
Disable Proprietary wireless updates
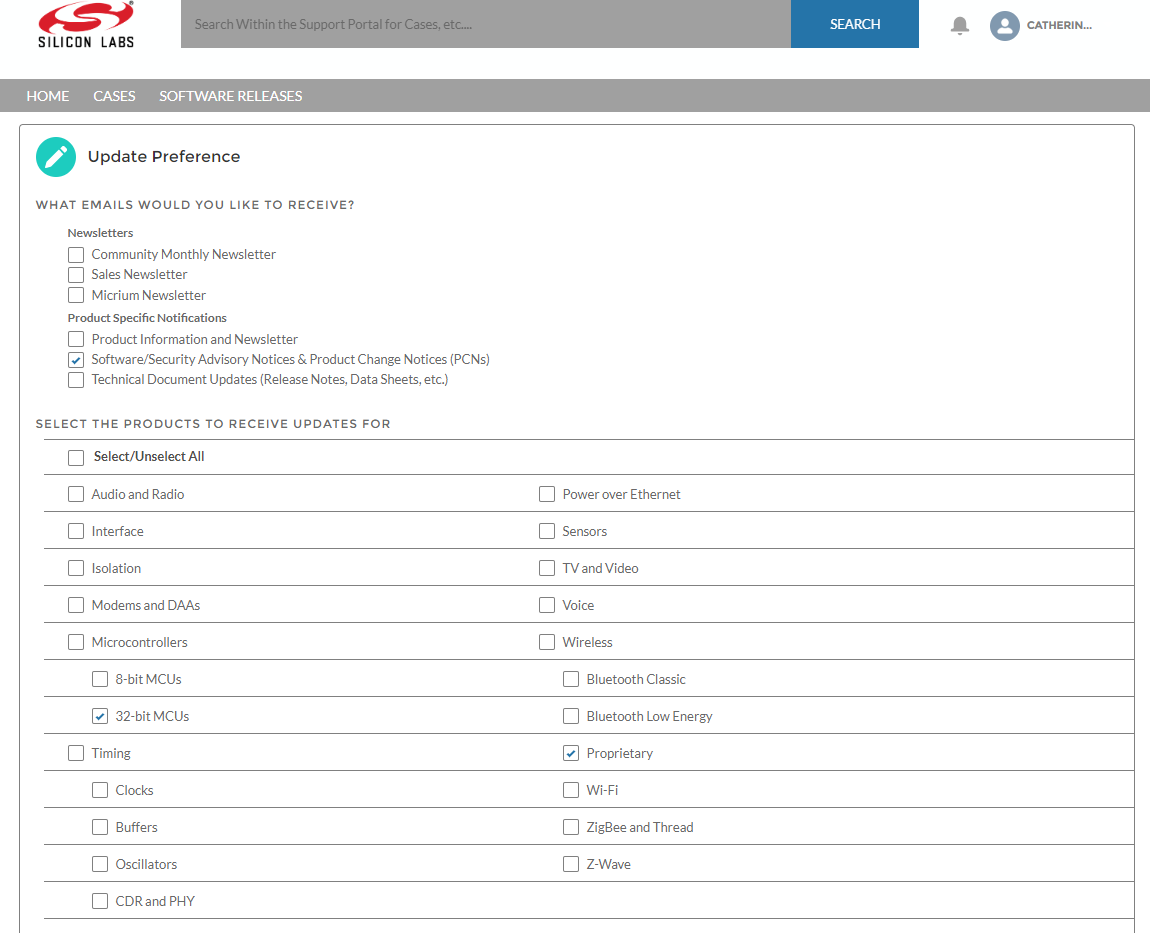[x=570, y=752]
